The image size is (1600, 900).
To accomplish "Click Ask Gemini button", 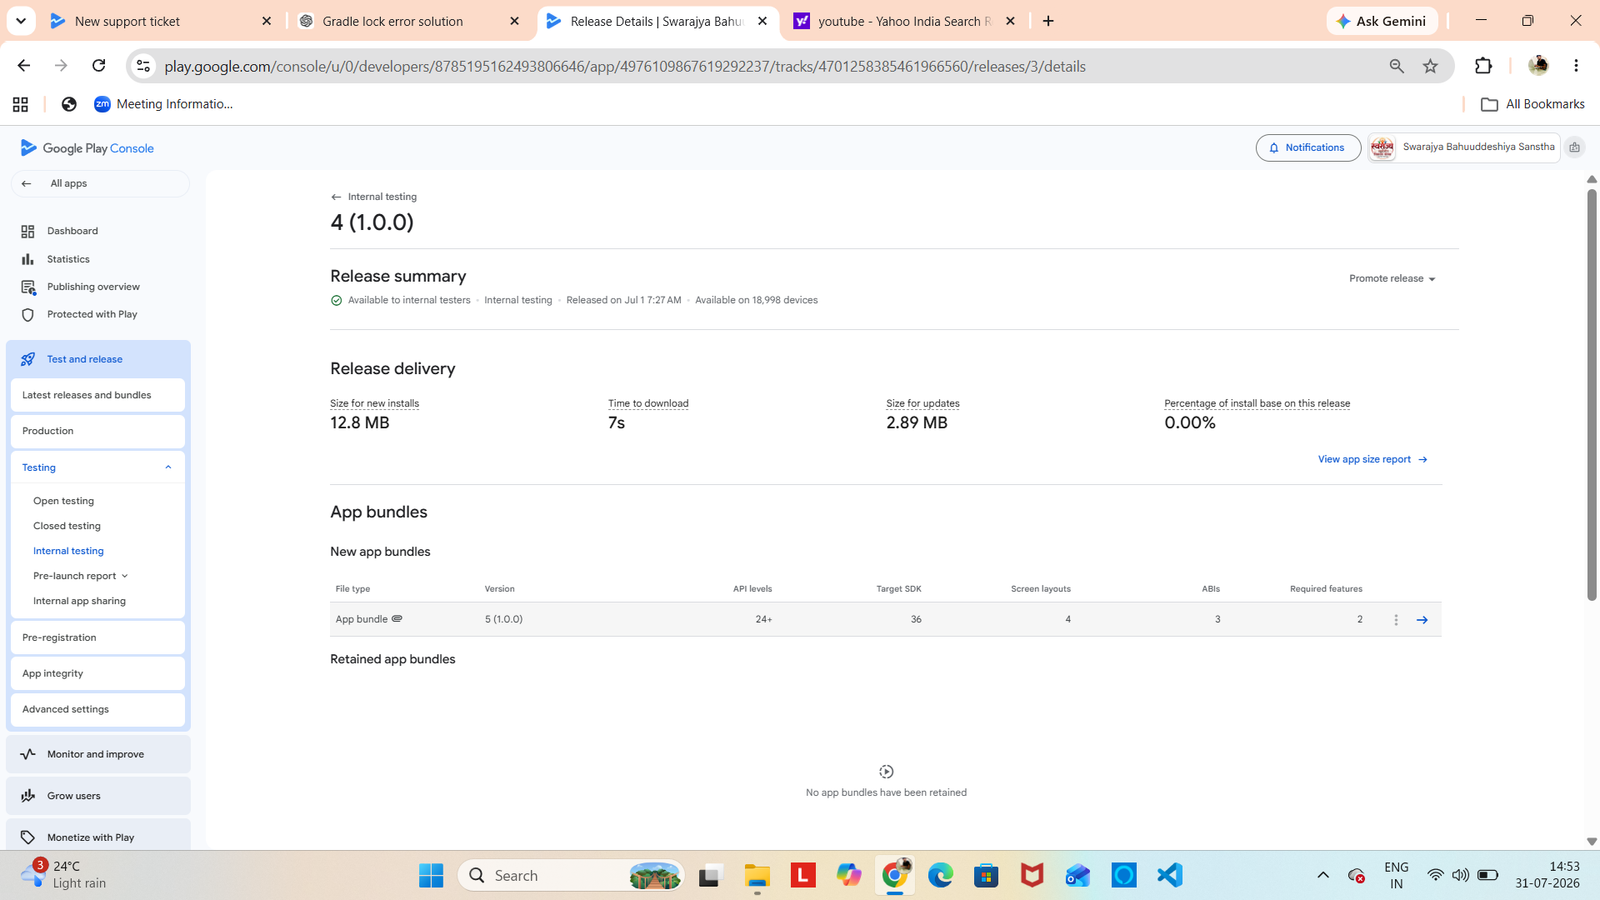I will click(x=1382, y=21).
